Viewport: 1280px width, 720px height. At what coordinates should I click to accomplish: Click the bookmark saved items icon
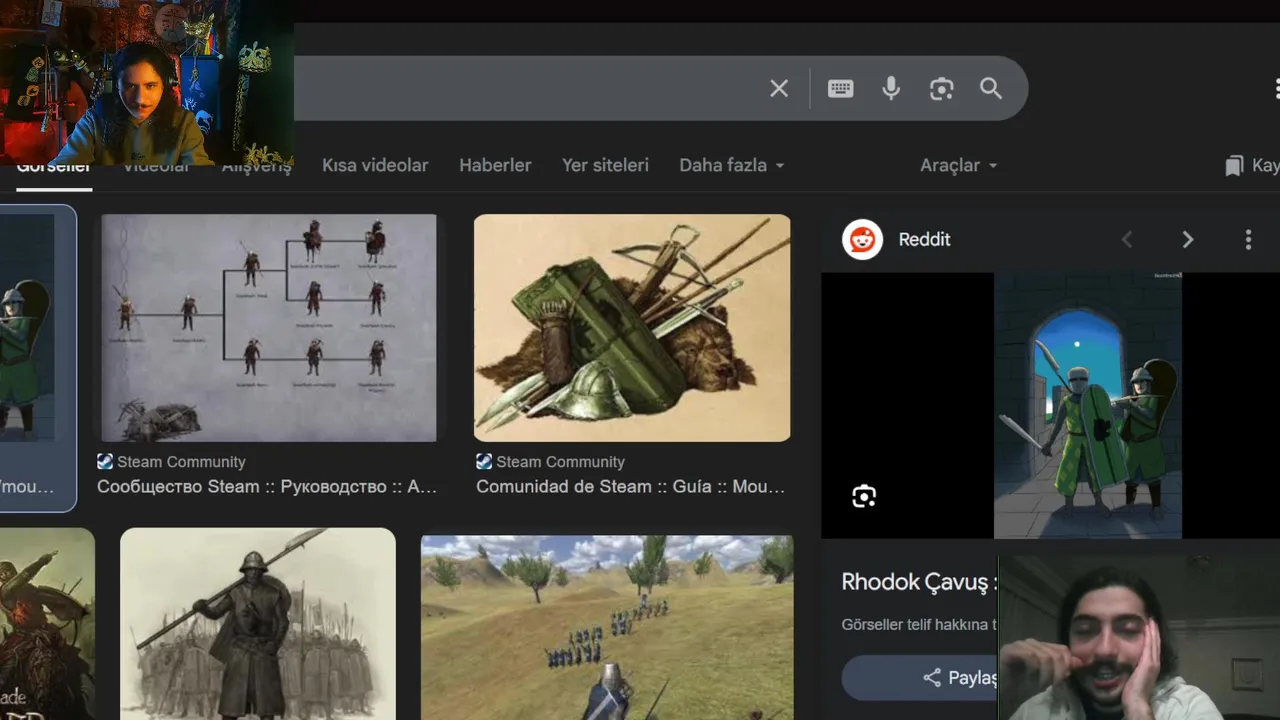click(1234, 166)
